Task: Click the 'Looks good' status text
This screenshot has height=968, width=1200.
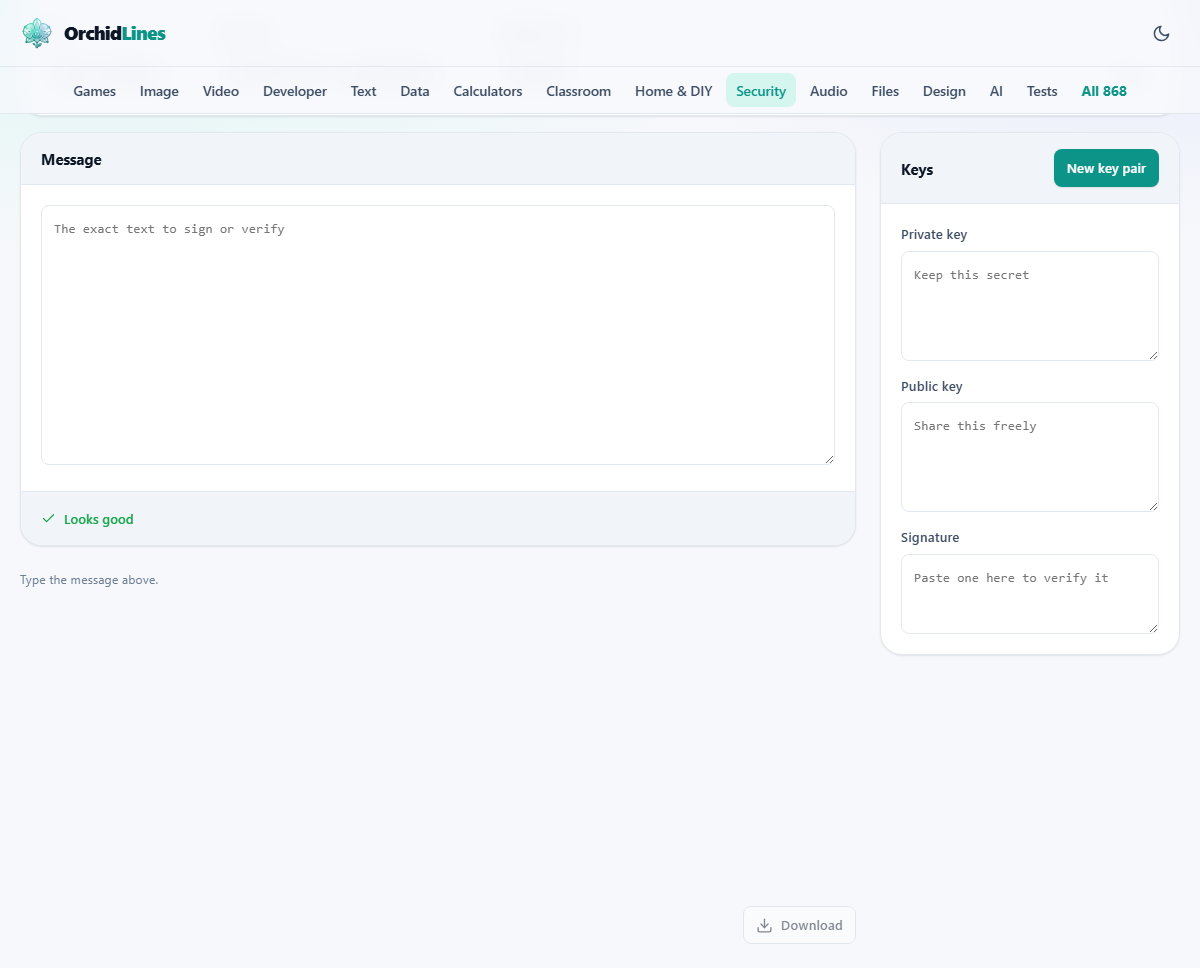Action: [x=99, y=519]
